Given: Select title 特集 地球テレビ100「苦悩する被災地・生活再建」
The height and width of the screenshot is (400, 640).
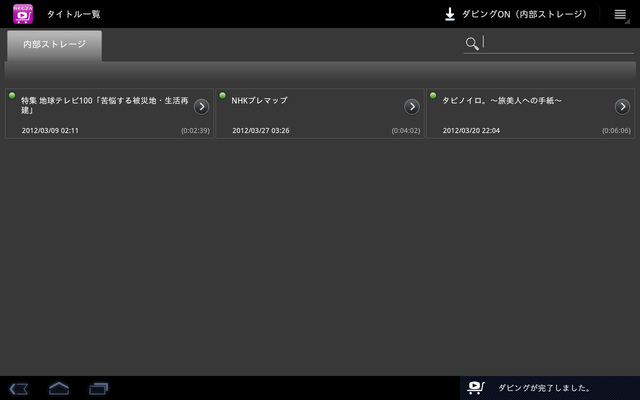Looking at the screenshot, I should pyautogui.click(x=105, y=105).
